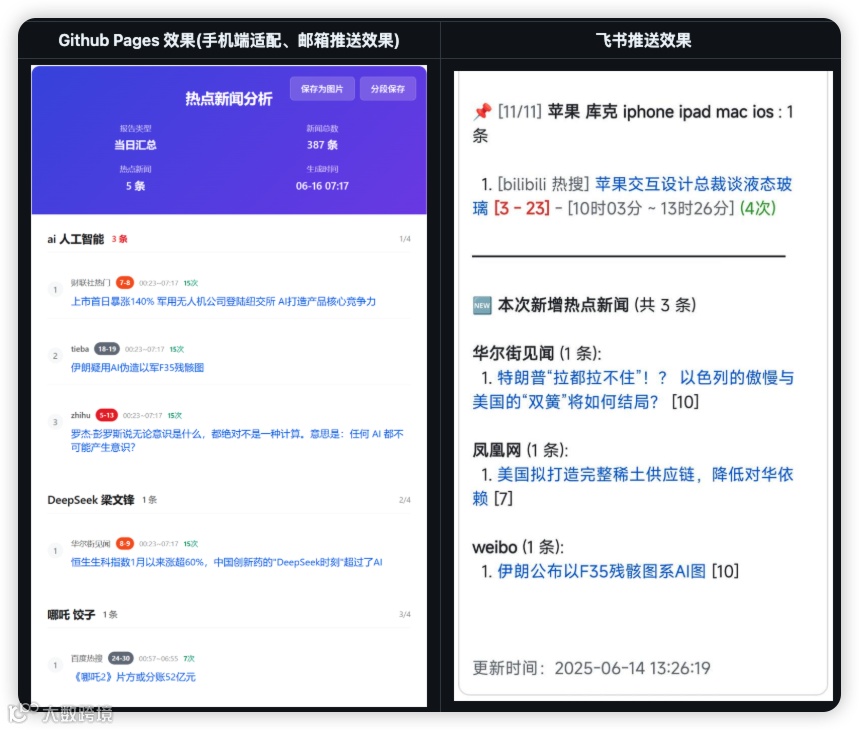Select the 哪吒 饺子 section heading
Image resolution: width=859 pixels, height=730 pixels.
pyautogui.click(x=71, y=614)
